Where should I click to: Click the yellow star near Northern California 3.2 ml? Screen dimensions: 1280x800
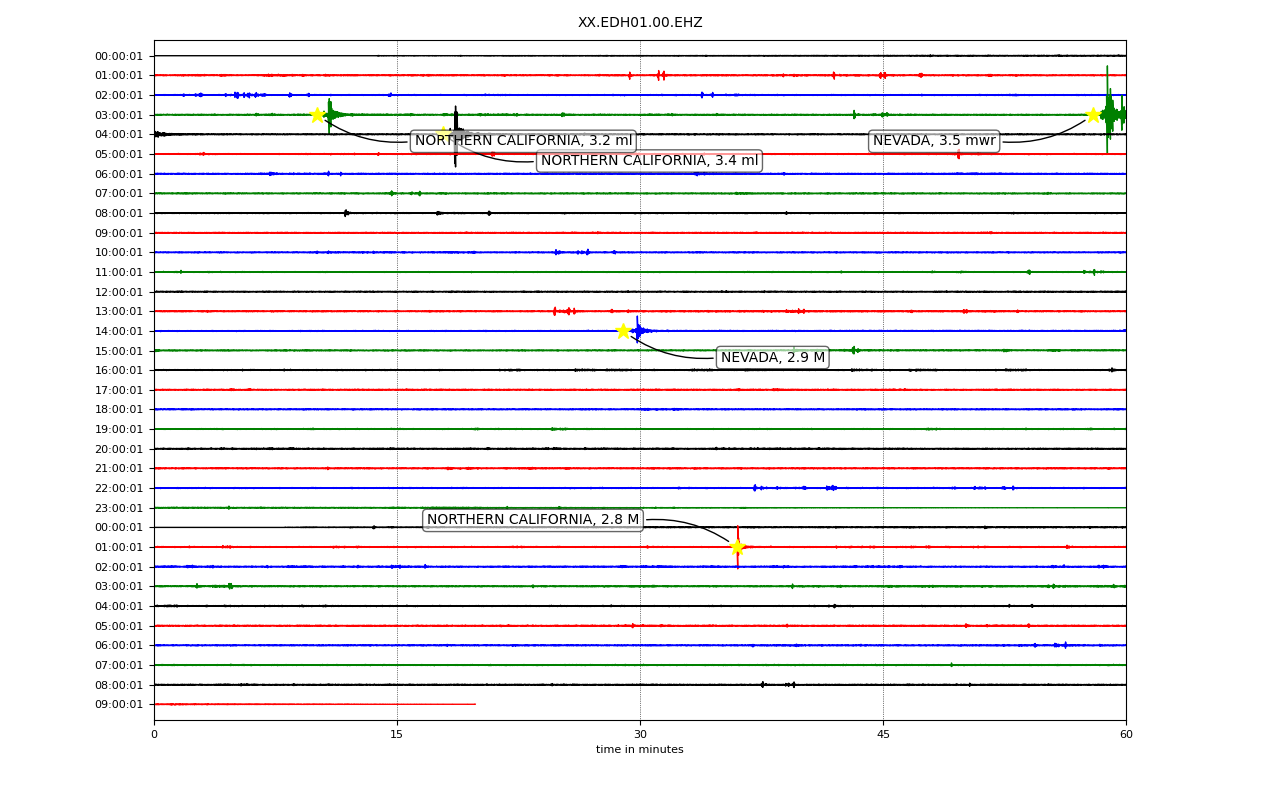click(317, 115)
